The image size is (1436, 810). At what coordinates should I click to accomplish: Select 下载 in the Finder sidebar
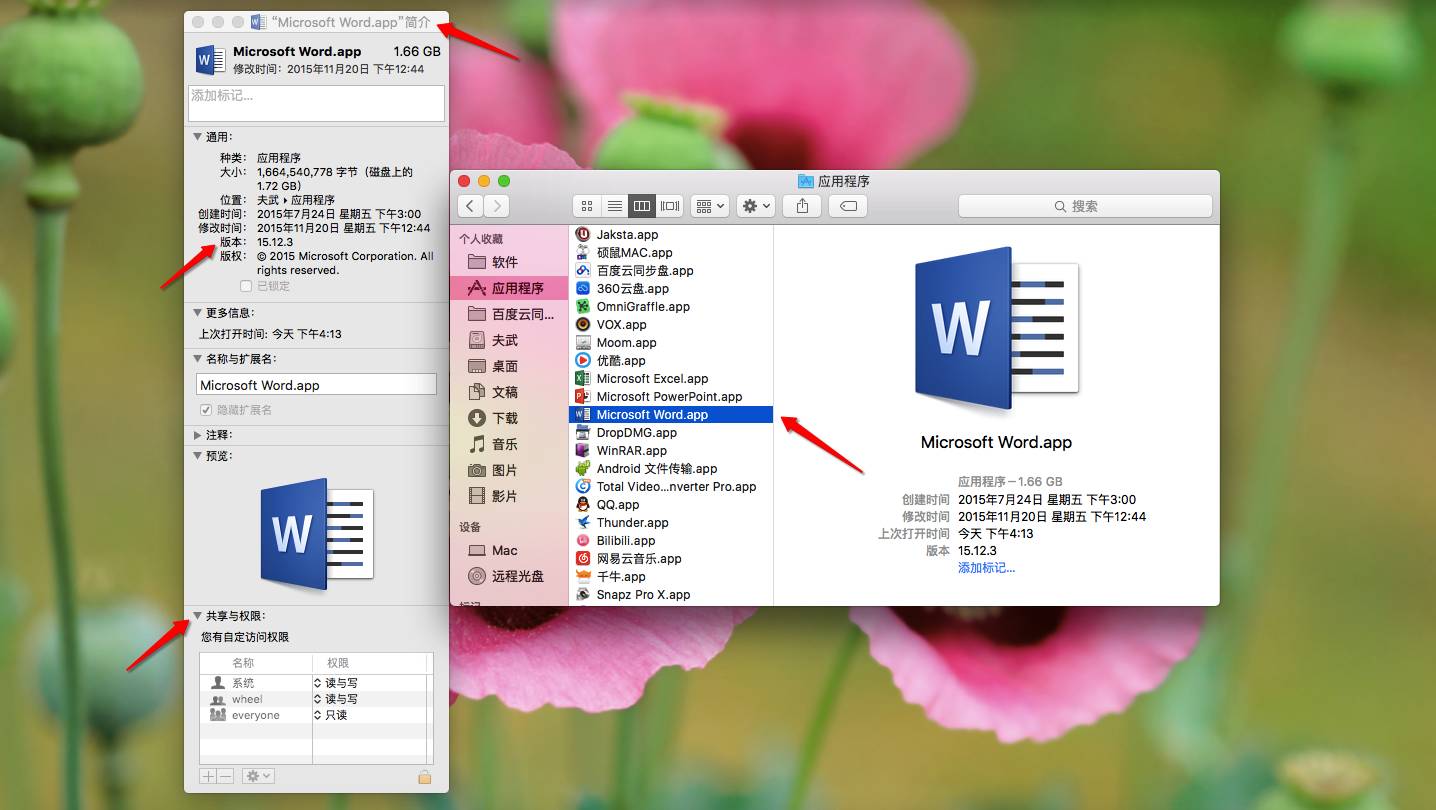click(x=505, y=418)
